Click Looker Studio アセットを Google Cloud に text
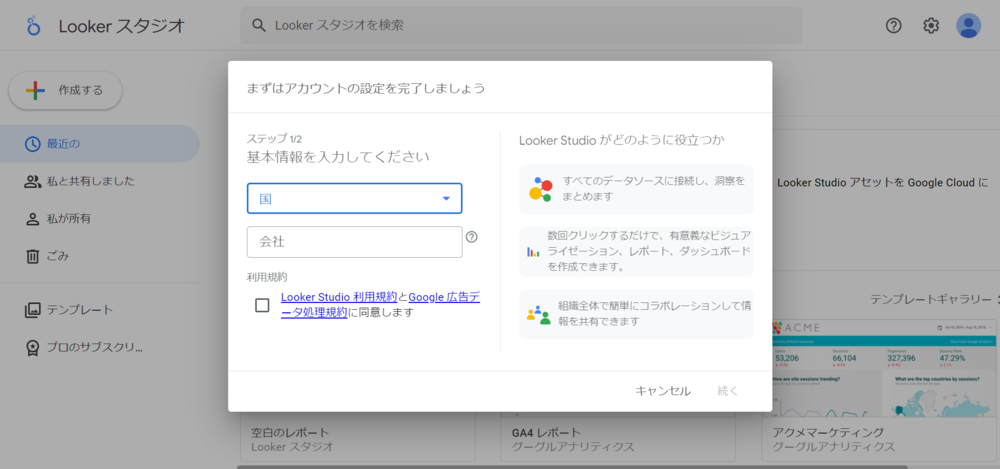The width and height of the screenshot is (1000, 469). click(x=885, y=182)
